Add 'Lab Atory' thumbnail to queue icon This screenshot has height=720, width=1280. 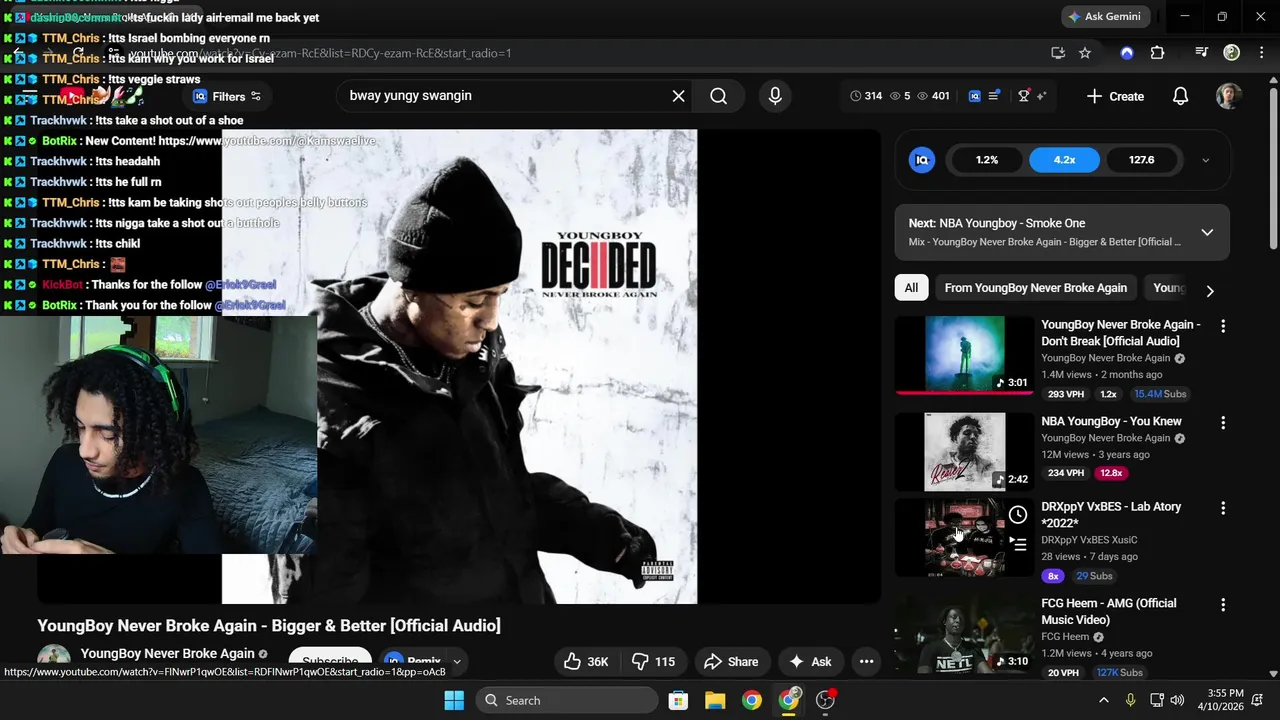1017,544
